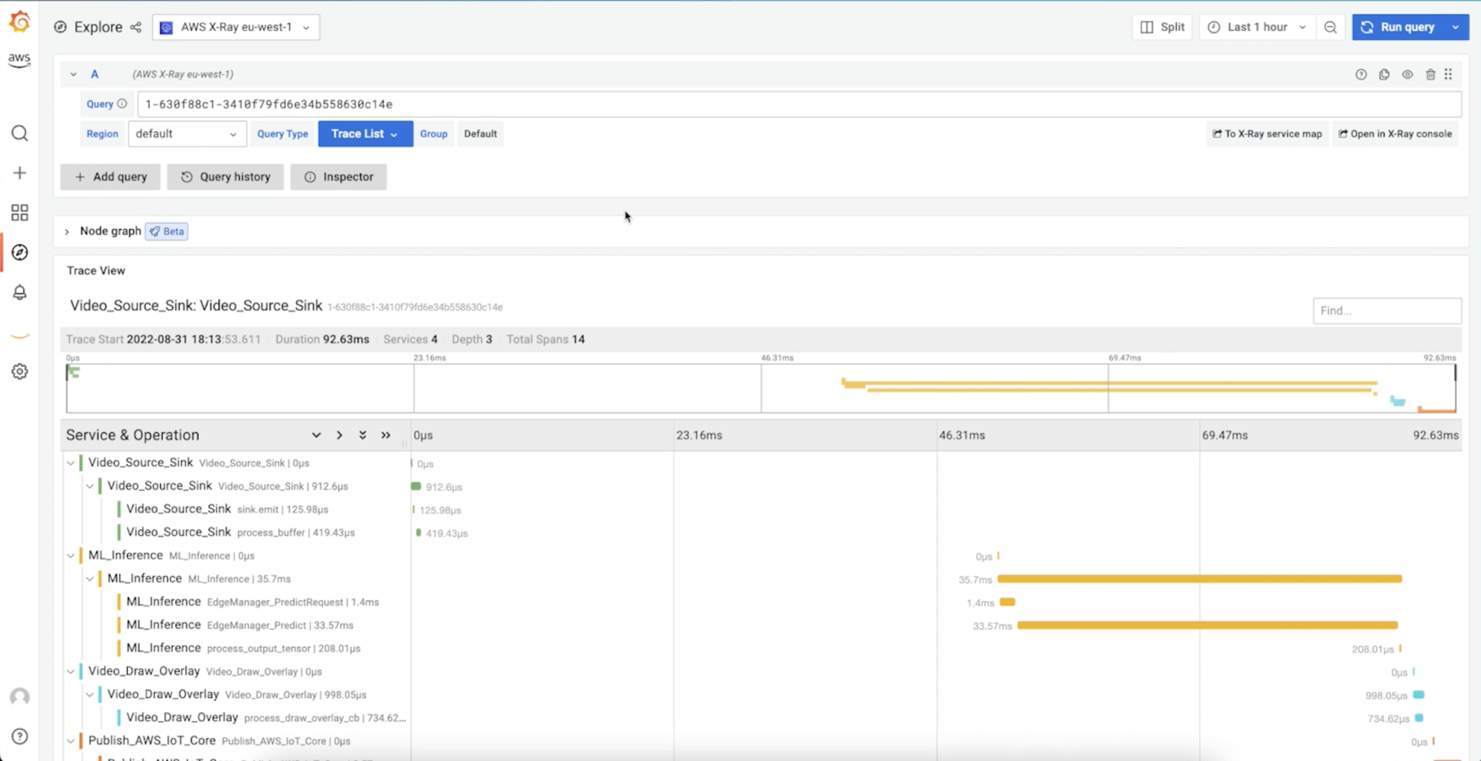The height and width of the screenshot is (761, 1481).
Task: Click the Add query button
Action: point(111,177)
